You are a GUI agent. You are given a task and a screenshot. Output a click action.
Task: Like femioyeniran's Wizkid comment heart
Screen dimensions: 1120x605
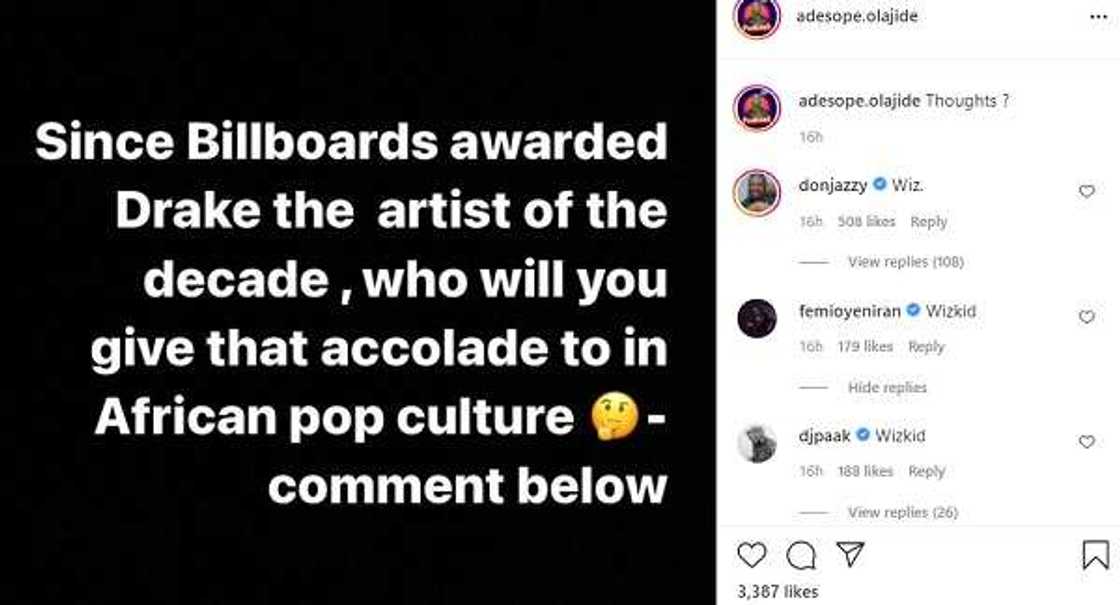[1086, 315]
